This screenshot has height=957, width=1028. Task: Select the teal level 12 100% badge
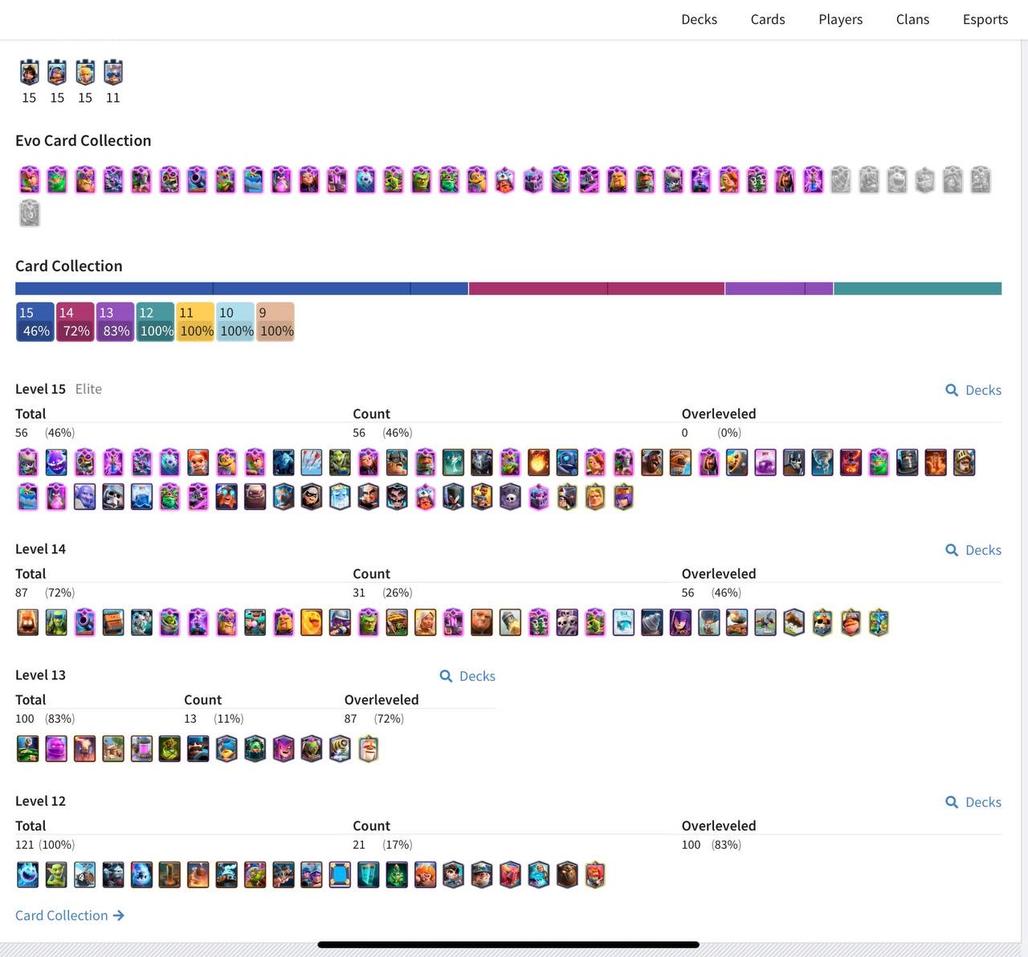[155, 322]
